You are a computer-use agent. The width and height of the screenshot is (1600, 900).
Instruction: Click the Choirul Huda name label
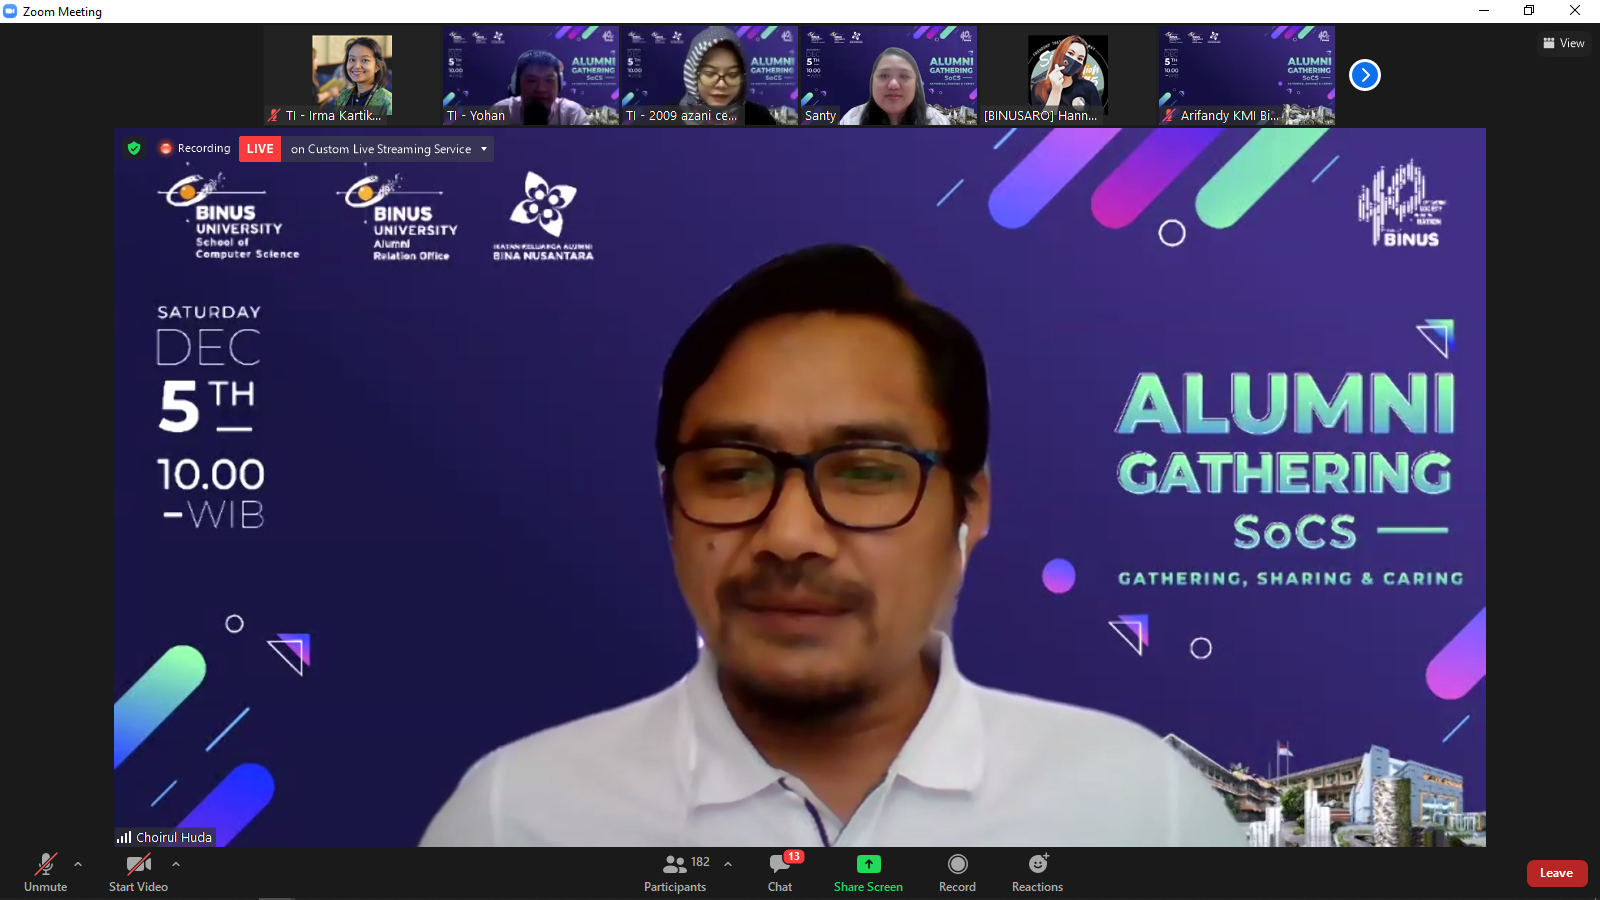click(x=174, y=837)
